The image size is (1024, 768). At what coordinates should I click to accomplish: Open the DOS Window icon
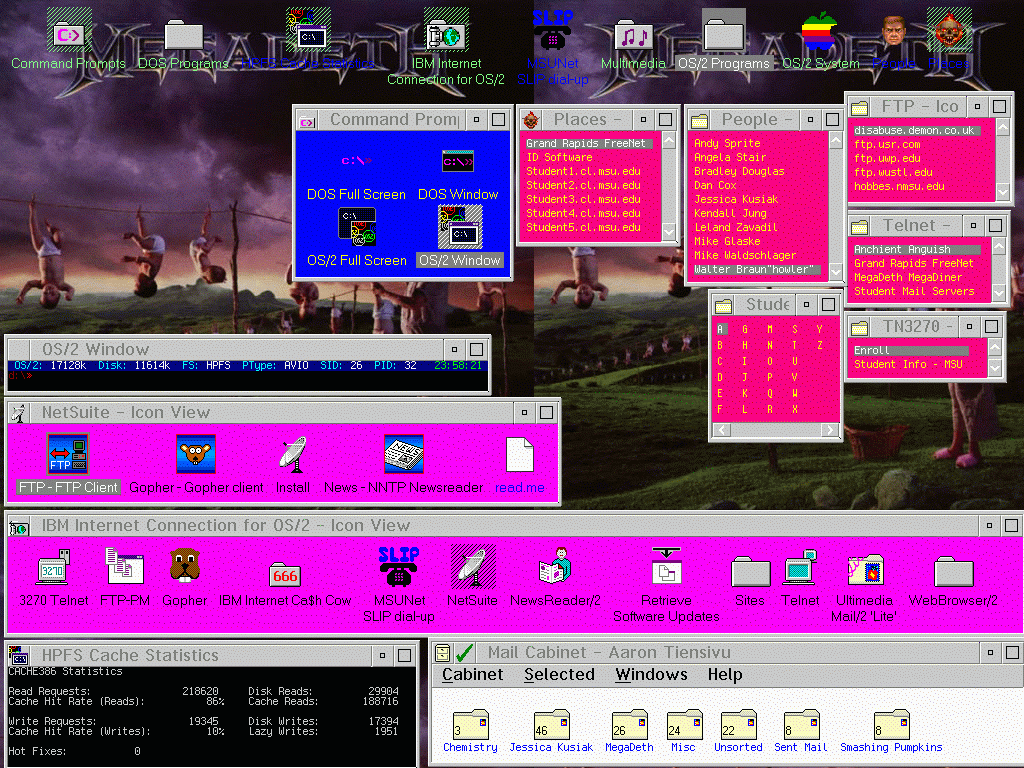[458, 162]
